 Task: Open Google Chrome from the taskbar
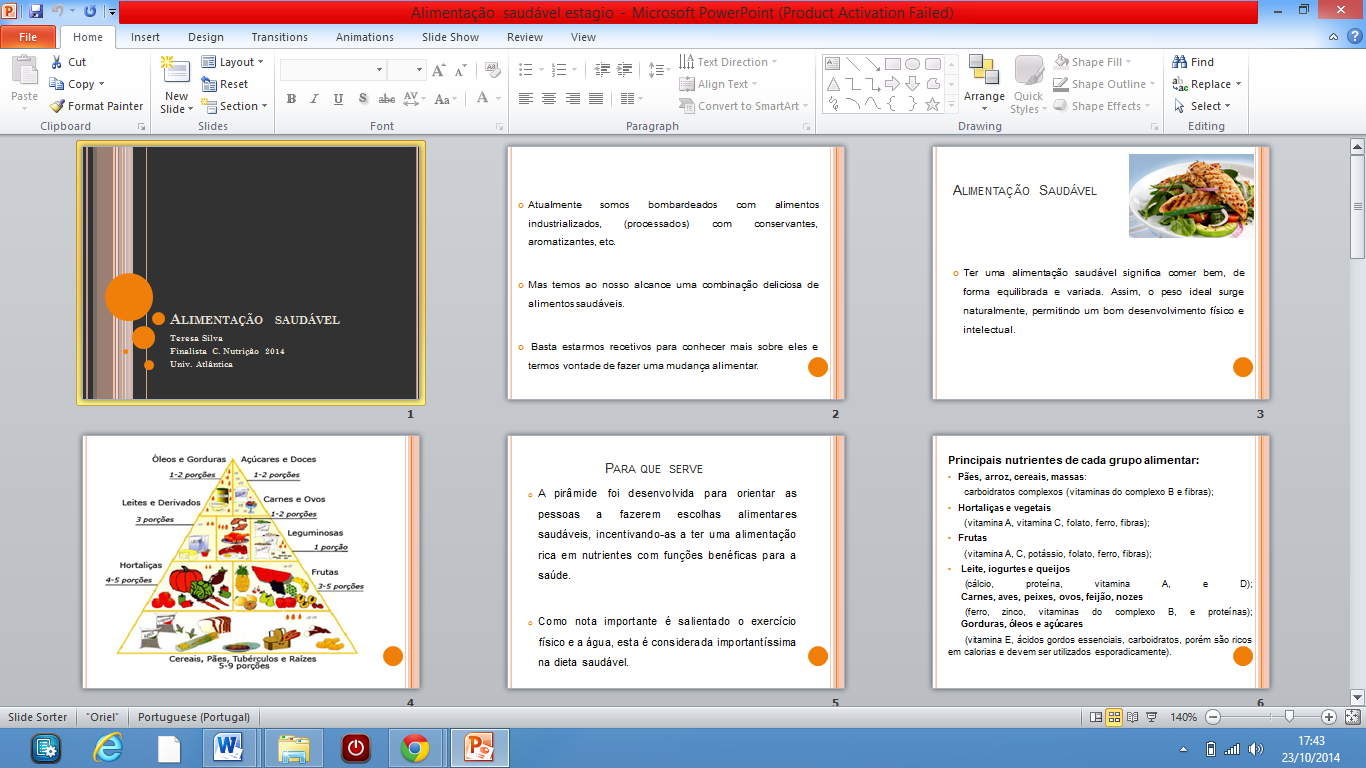pos(415,748)
